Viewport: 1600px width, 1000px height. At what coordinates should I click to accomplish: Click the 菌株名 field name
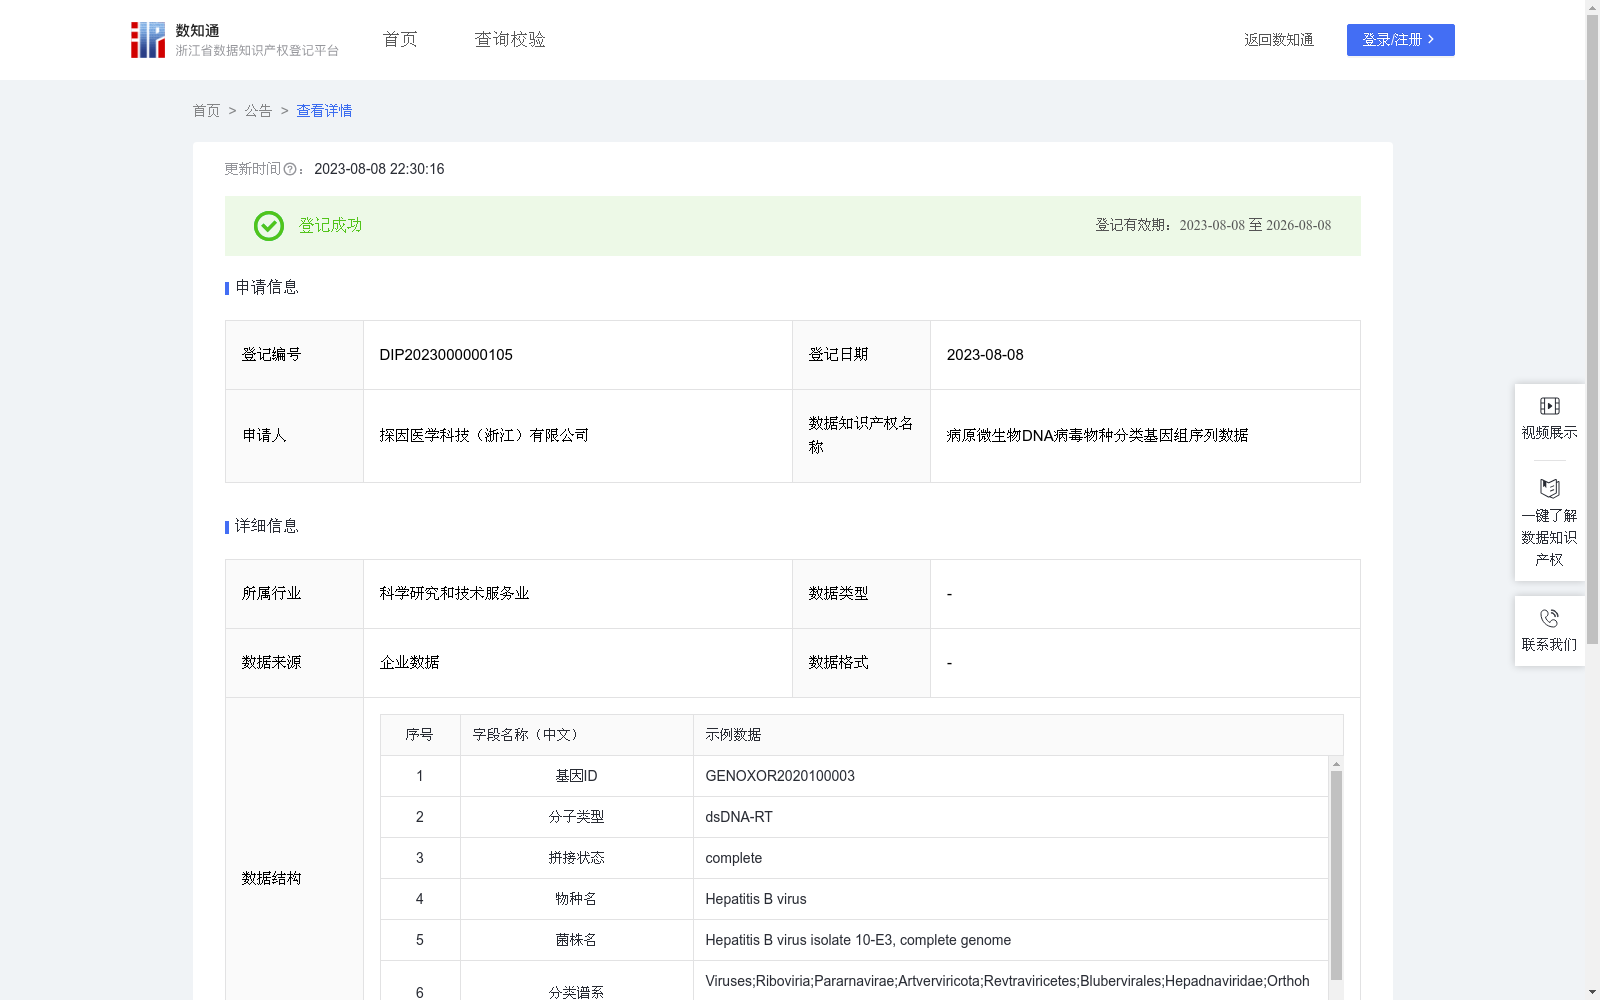[576, 940]
